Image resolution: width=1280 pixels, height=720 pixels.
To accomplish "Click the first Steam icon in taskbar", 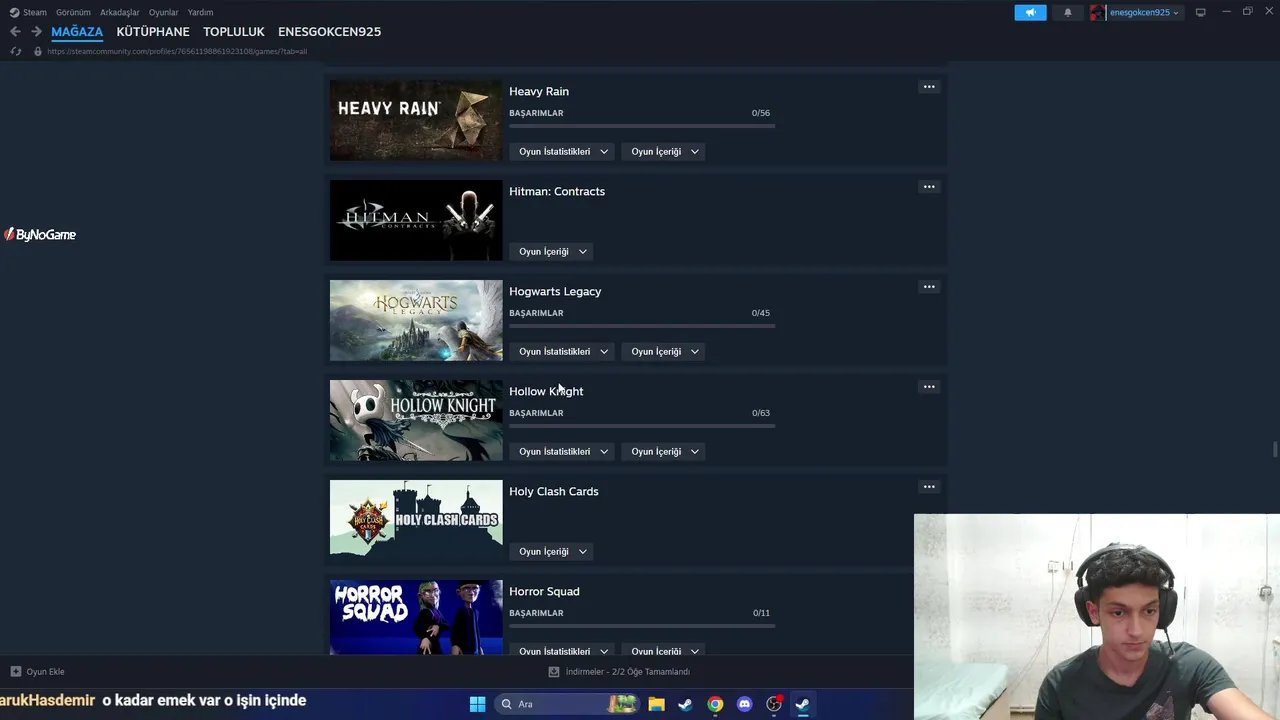I will [685, 704].
